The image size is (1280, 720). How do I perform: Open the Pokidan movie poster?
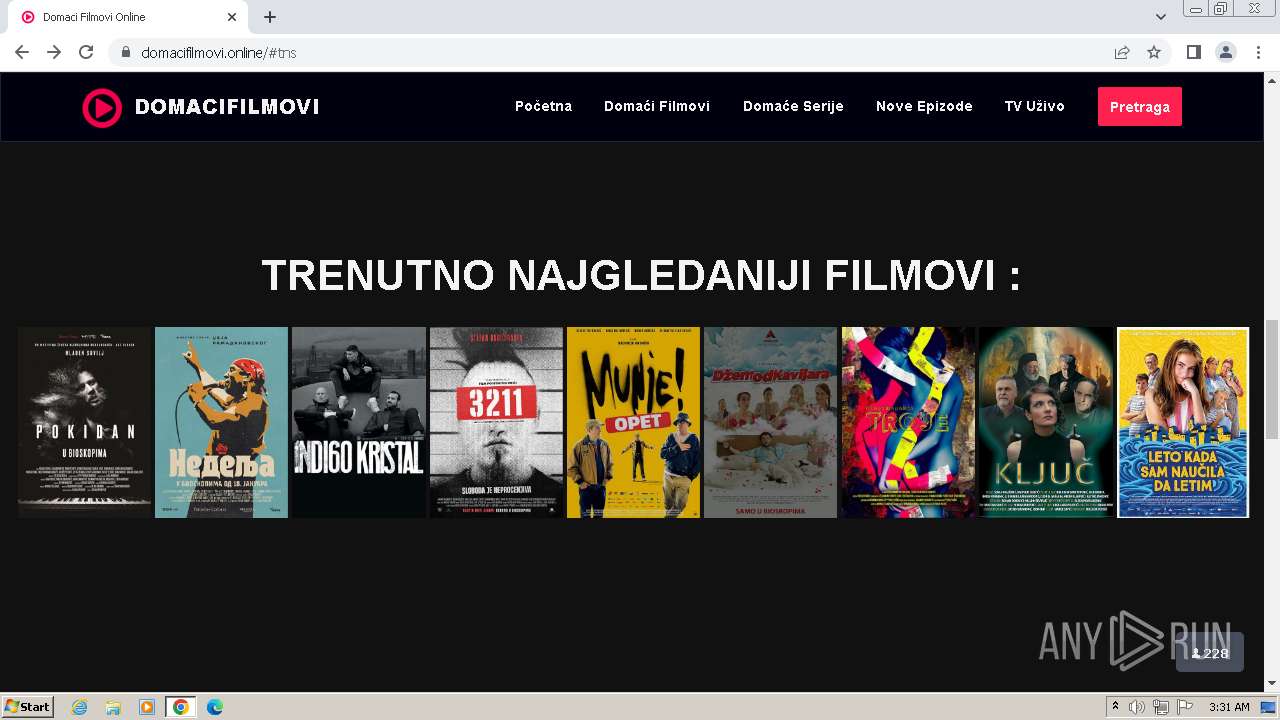[x=84, y=422]
